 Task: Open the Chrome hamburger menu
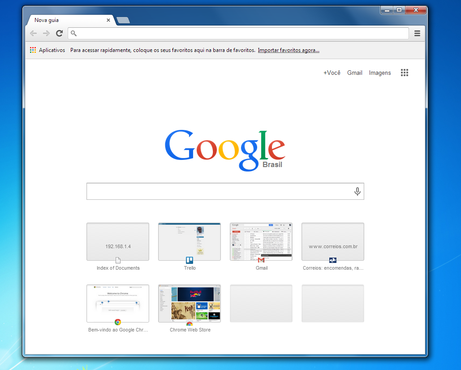[x=417, y=33]
